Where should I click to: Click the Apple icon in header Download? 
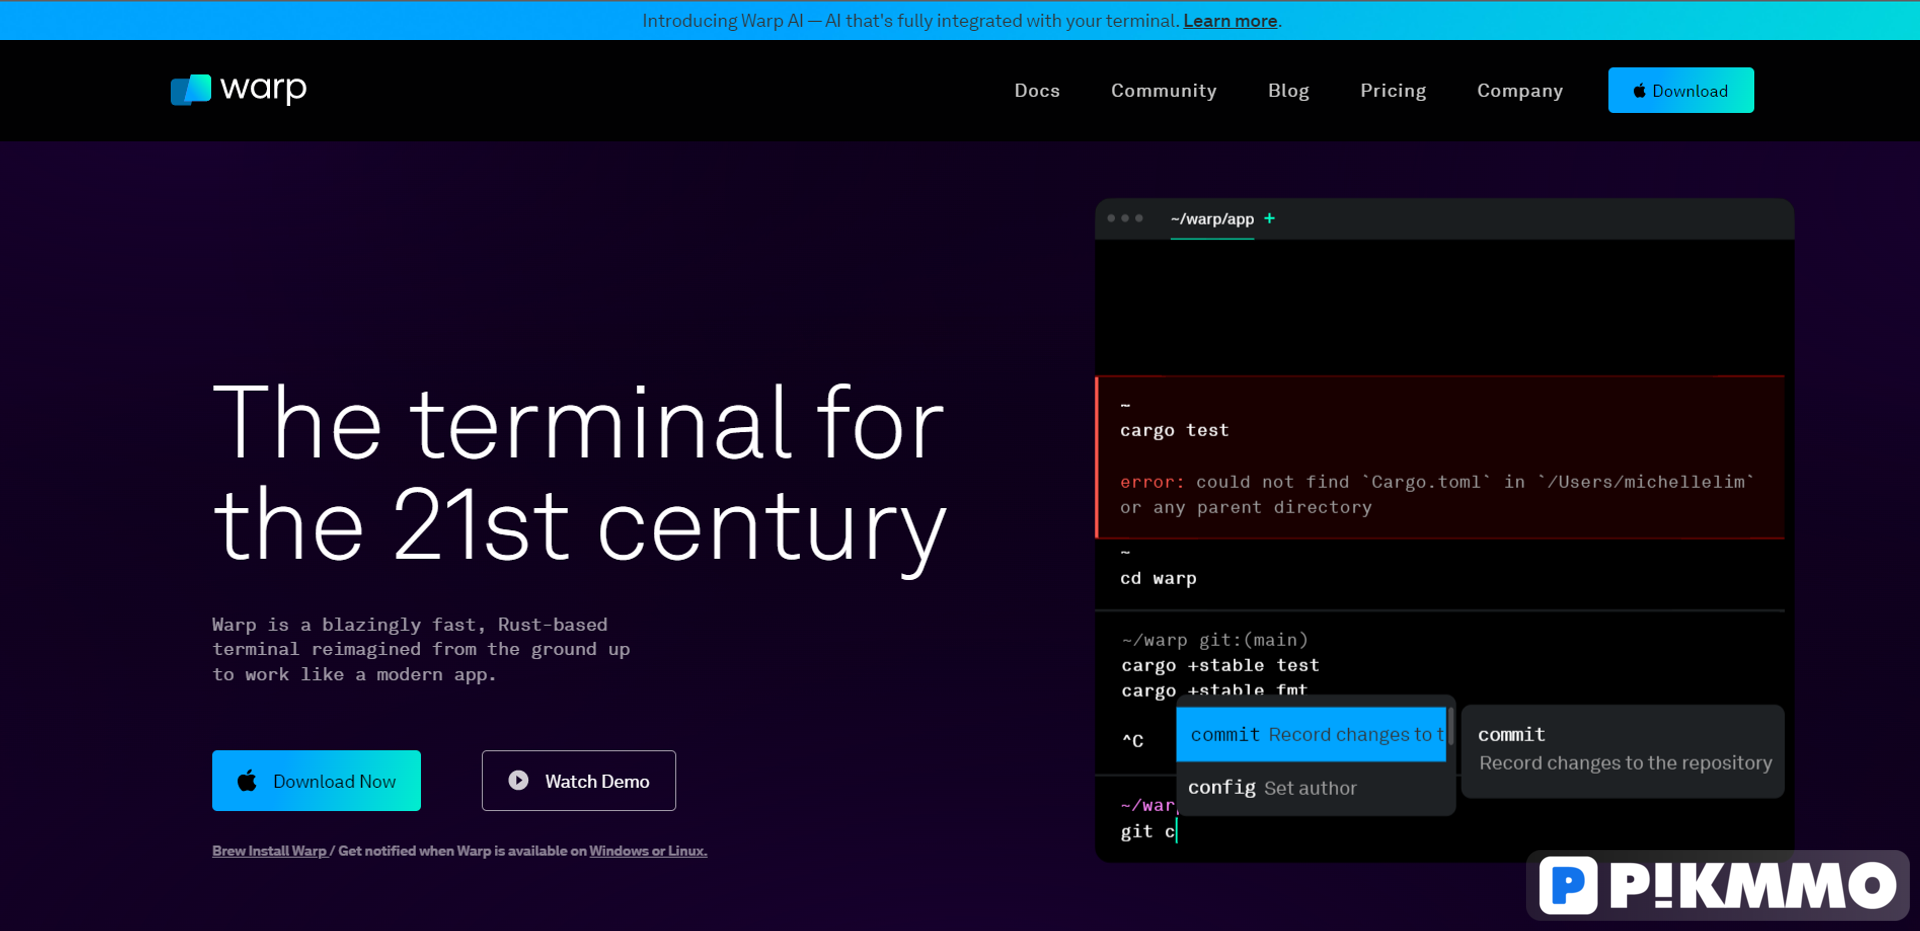[1640, 91]
